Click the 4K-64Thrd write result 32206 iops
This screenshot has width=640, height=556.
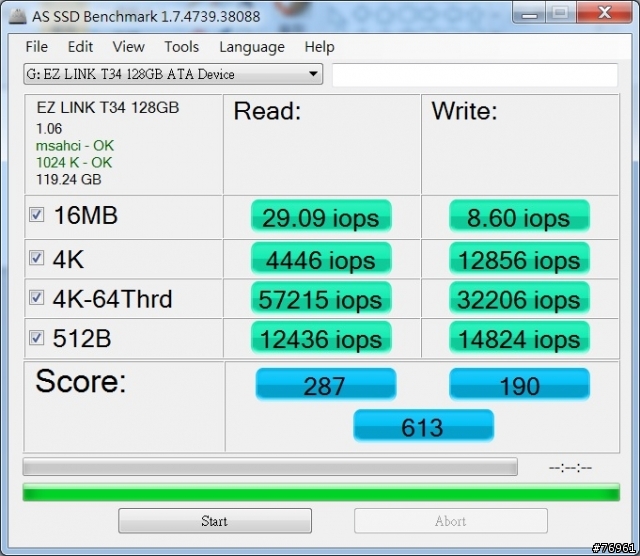[519, 298]
